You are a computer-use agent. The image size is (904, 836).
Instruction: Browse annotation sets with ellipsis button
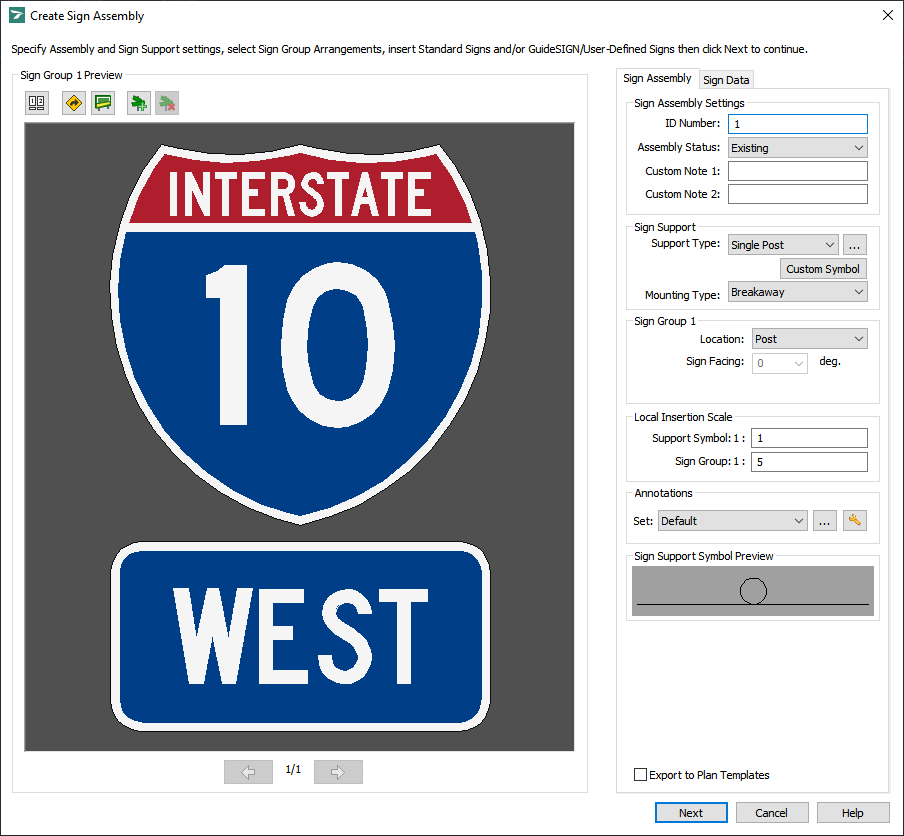[824, 521]
